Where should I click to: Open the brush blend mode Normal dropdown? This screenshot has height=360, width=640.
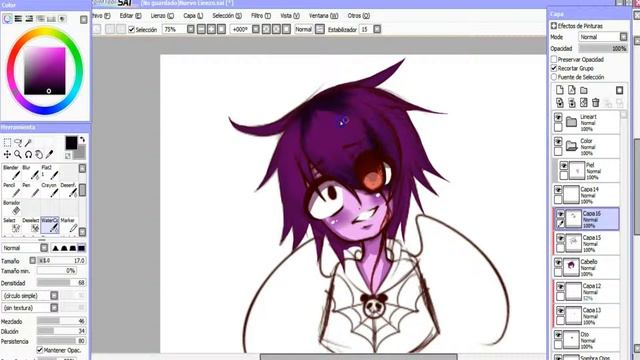coord(44,248)
